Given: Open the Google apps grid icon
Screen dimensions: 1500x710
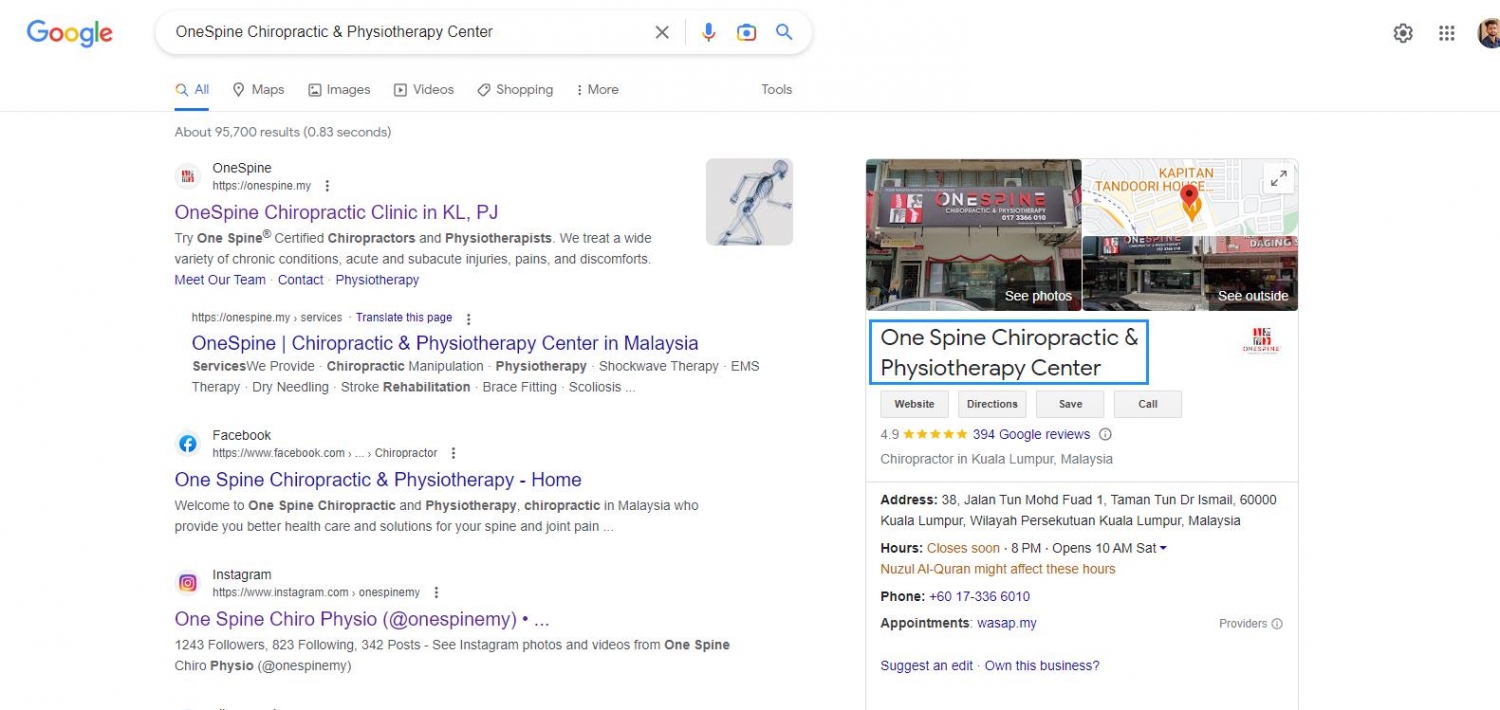Looking at the screenshot, I should click(x=1446, y=33).
